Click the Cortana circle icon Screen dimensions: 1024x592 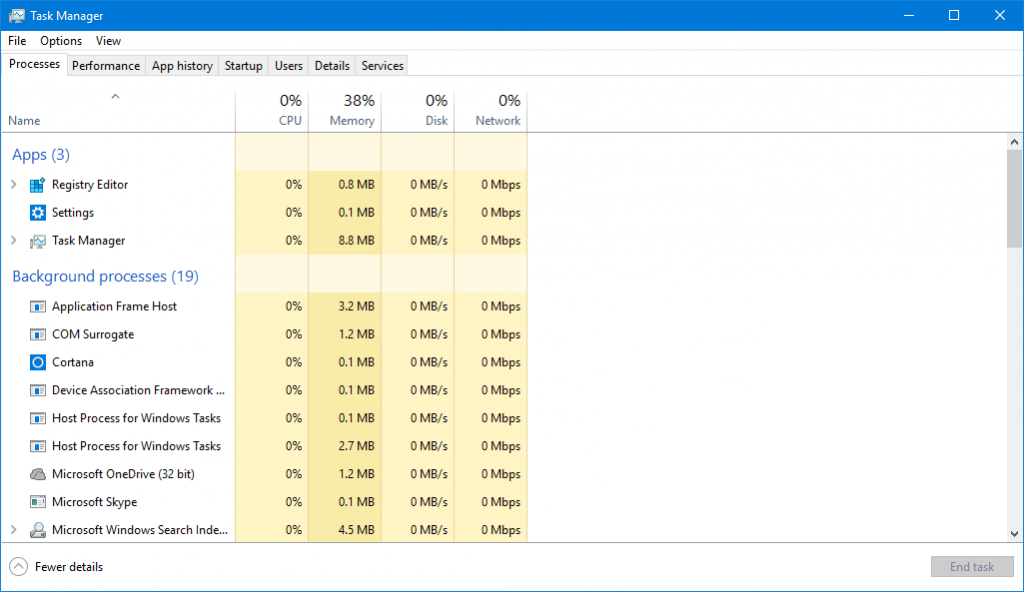(36, 362)
